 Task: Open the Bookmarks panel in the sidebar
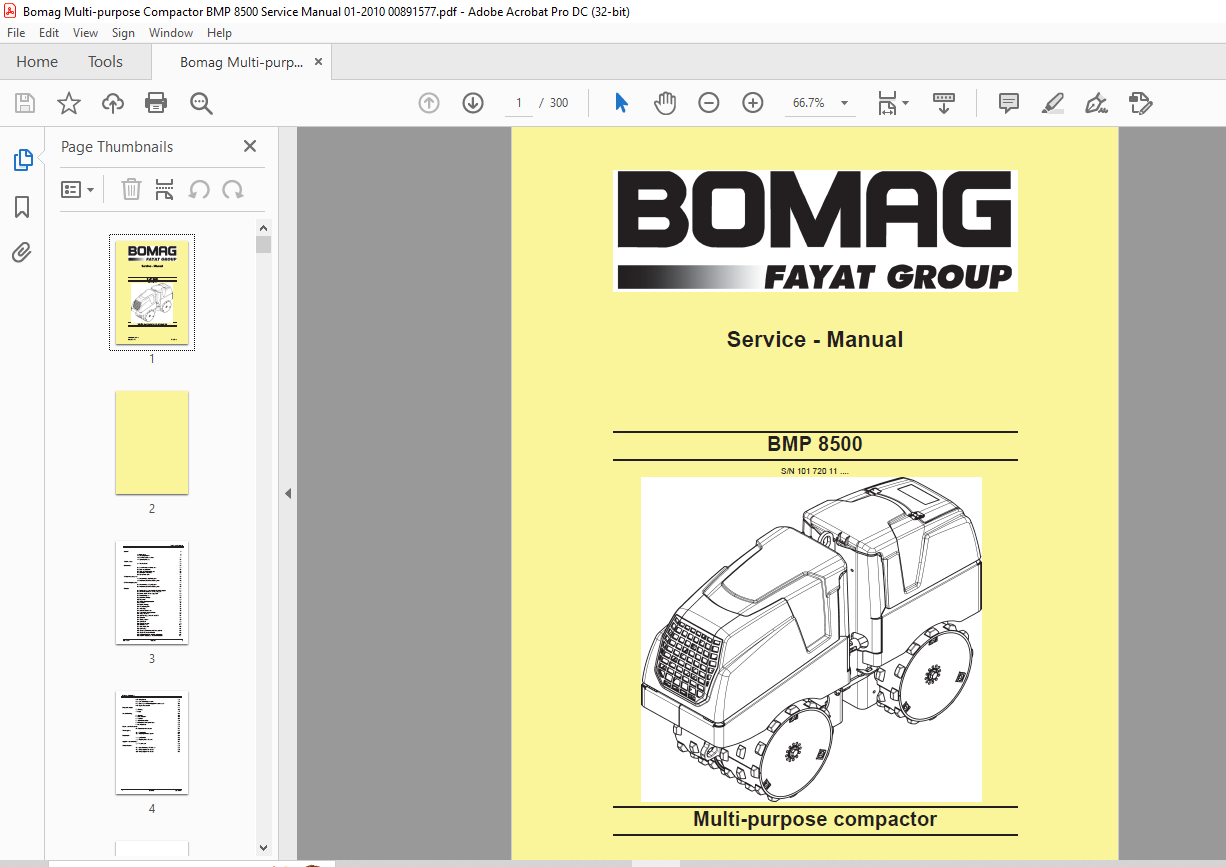coord(22,207)
